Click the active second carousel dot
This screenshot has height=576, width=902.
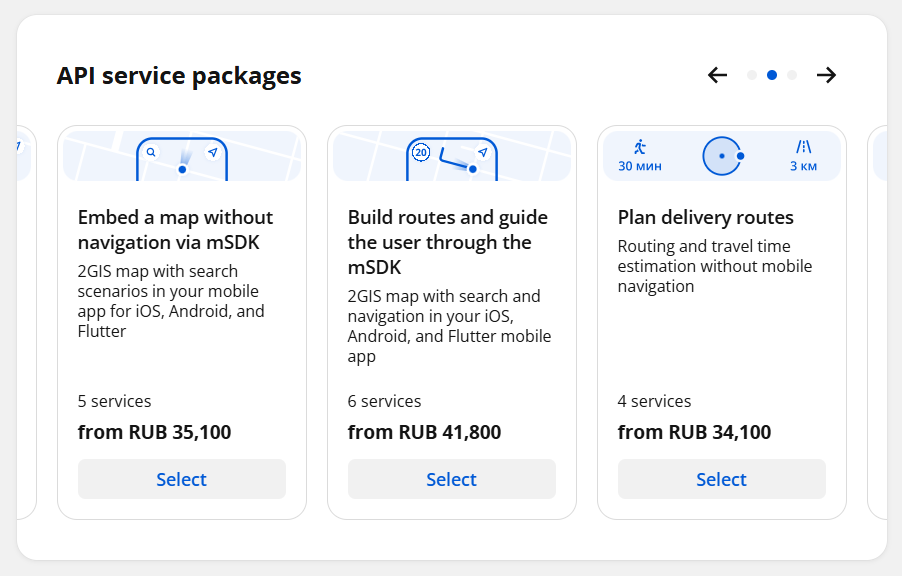pyautogui.click(x=772, y=75)
